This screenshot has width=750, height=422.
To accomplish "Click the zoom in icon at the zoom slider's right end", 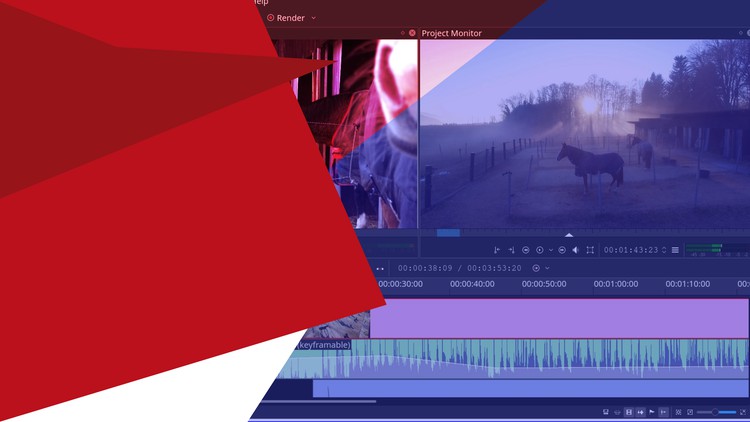I will click(x=743, y=412).
